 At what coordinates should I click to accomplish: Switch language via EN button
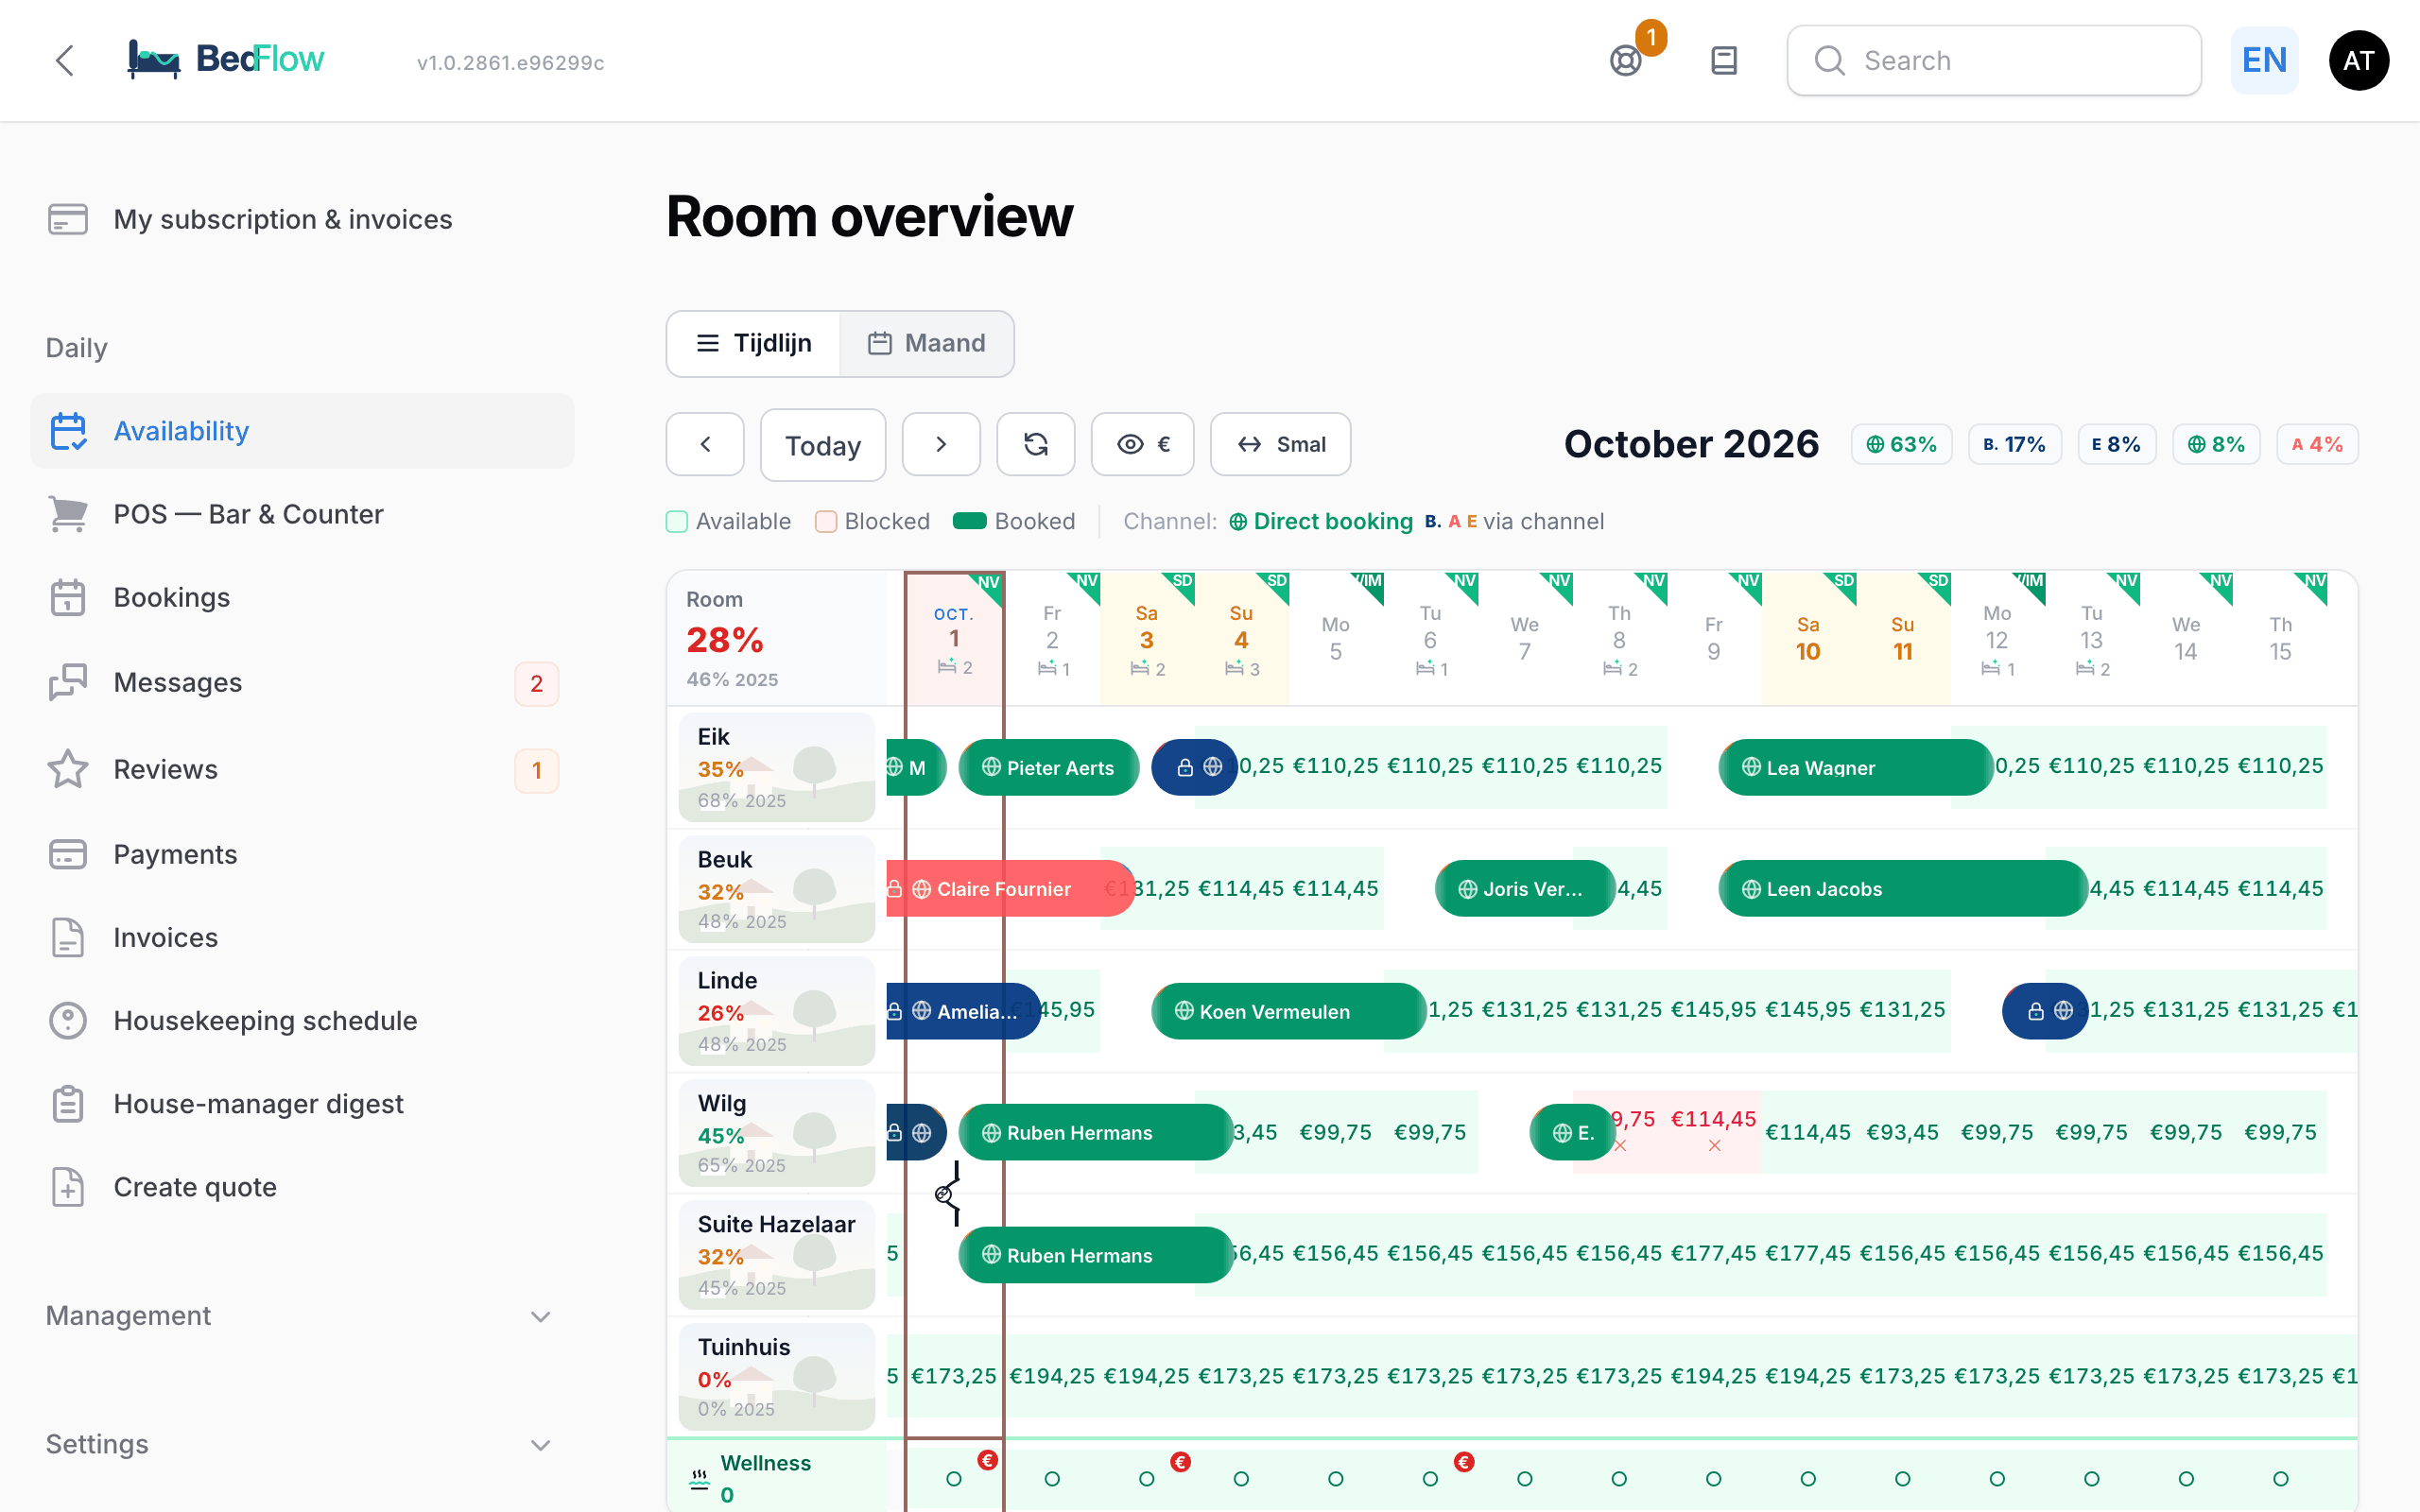[2265, 60]
